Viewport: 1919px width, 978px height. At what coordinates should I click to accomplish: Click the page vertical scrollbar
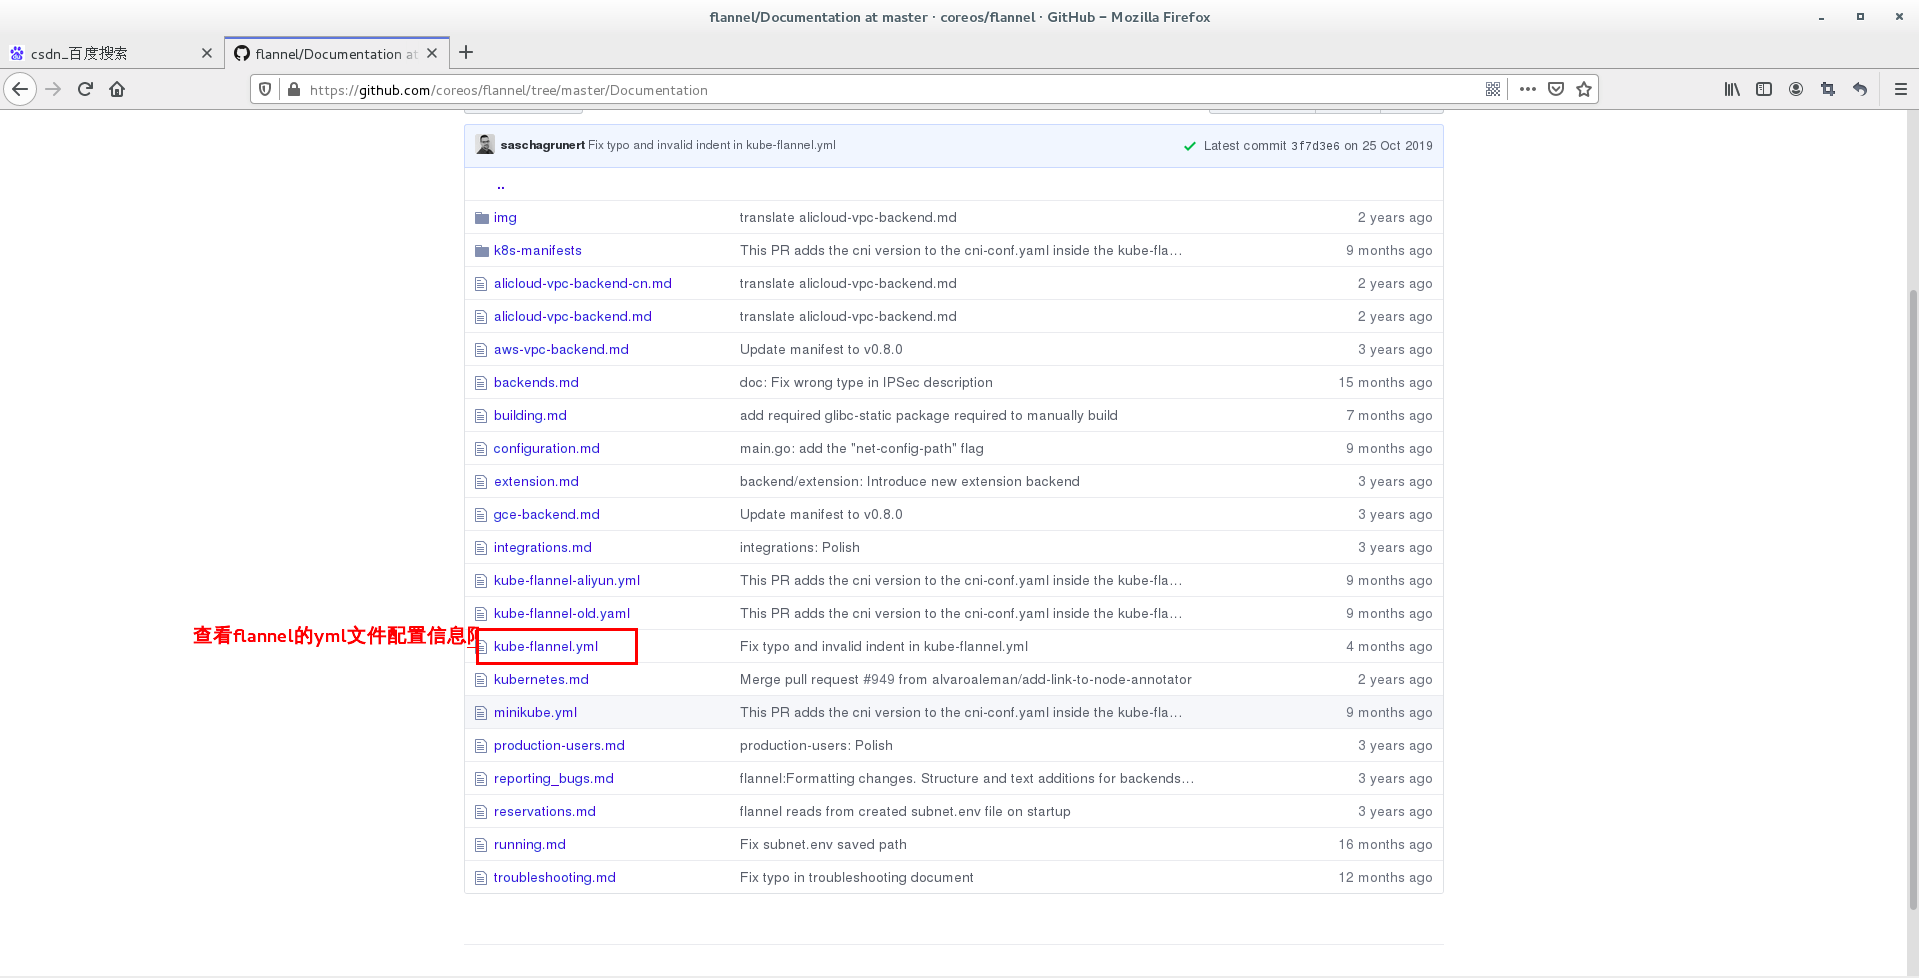coord(1912,598)
